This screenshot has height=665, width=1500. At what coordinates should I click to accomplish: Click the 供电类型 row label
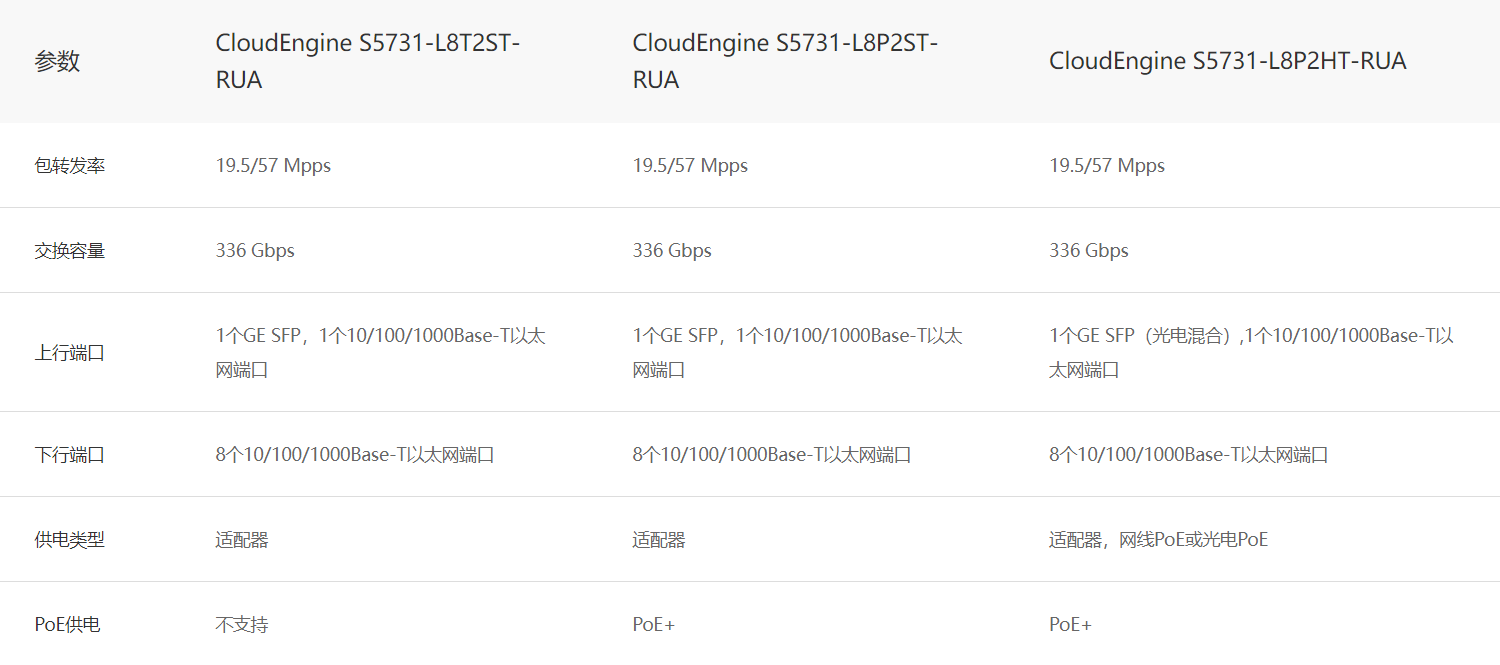pos(69,540)
